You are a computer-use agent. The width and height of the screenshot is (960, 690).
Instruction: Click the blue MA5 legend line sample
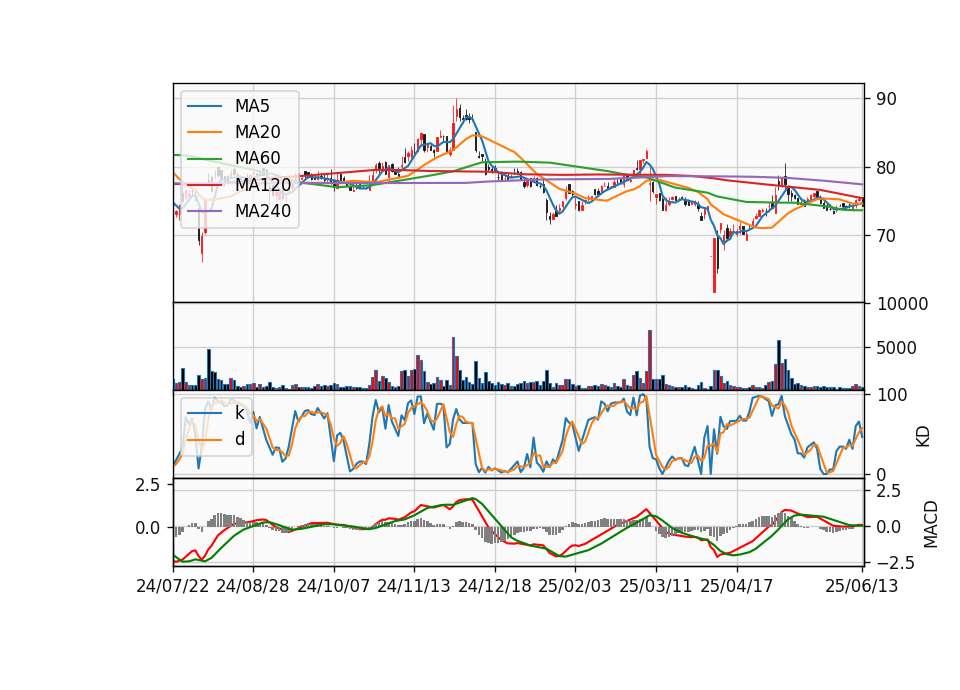[204, 107]
